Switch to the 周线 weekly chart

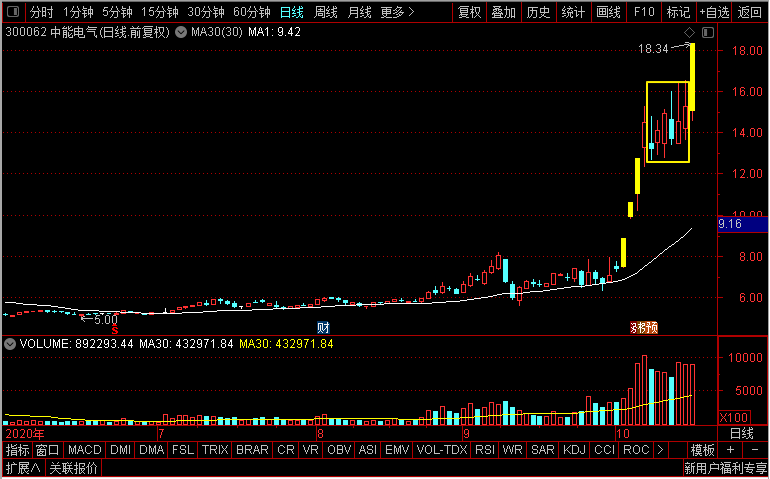click(x=325, y=12)
